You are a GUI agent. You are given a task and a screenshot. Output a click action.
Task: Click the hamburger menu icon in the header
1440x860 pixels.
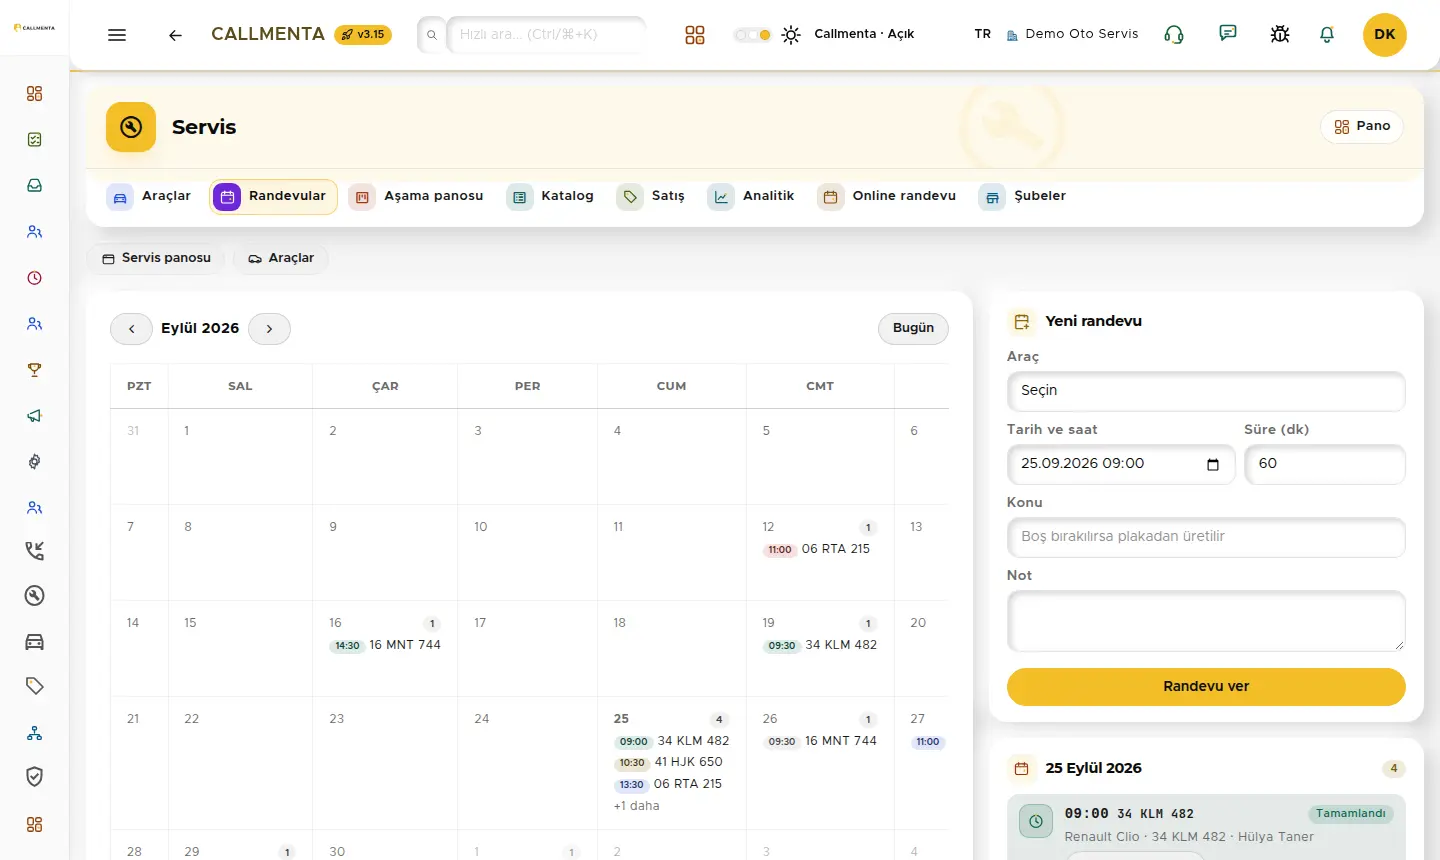click(117, 35)
